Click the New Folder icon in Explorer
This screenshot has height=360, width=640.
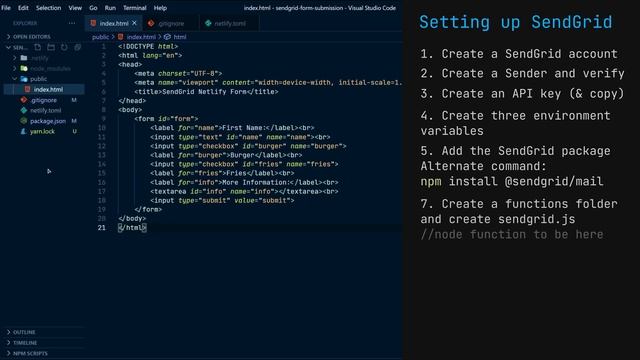[51, 47]
